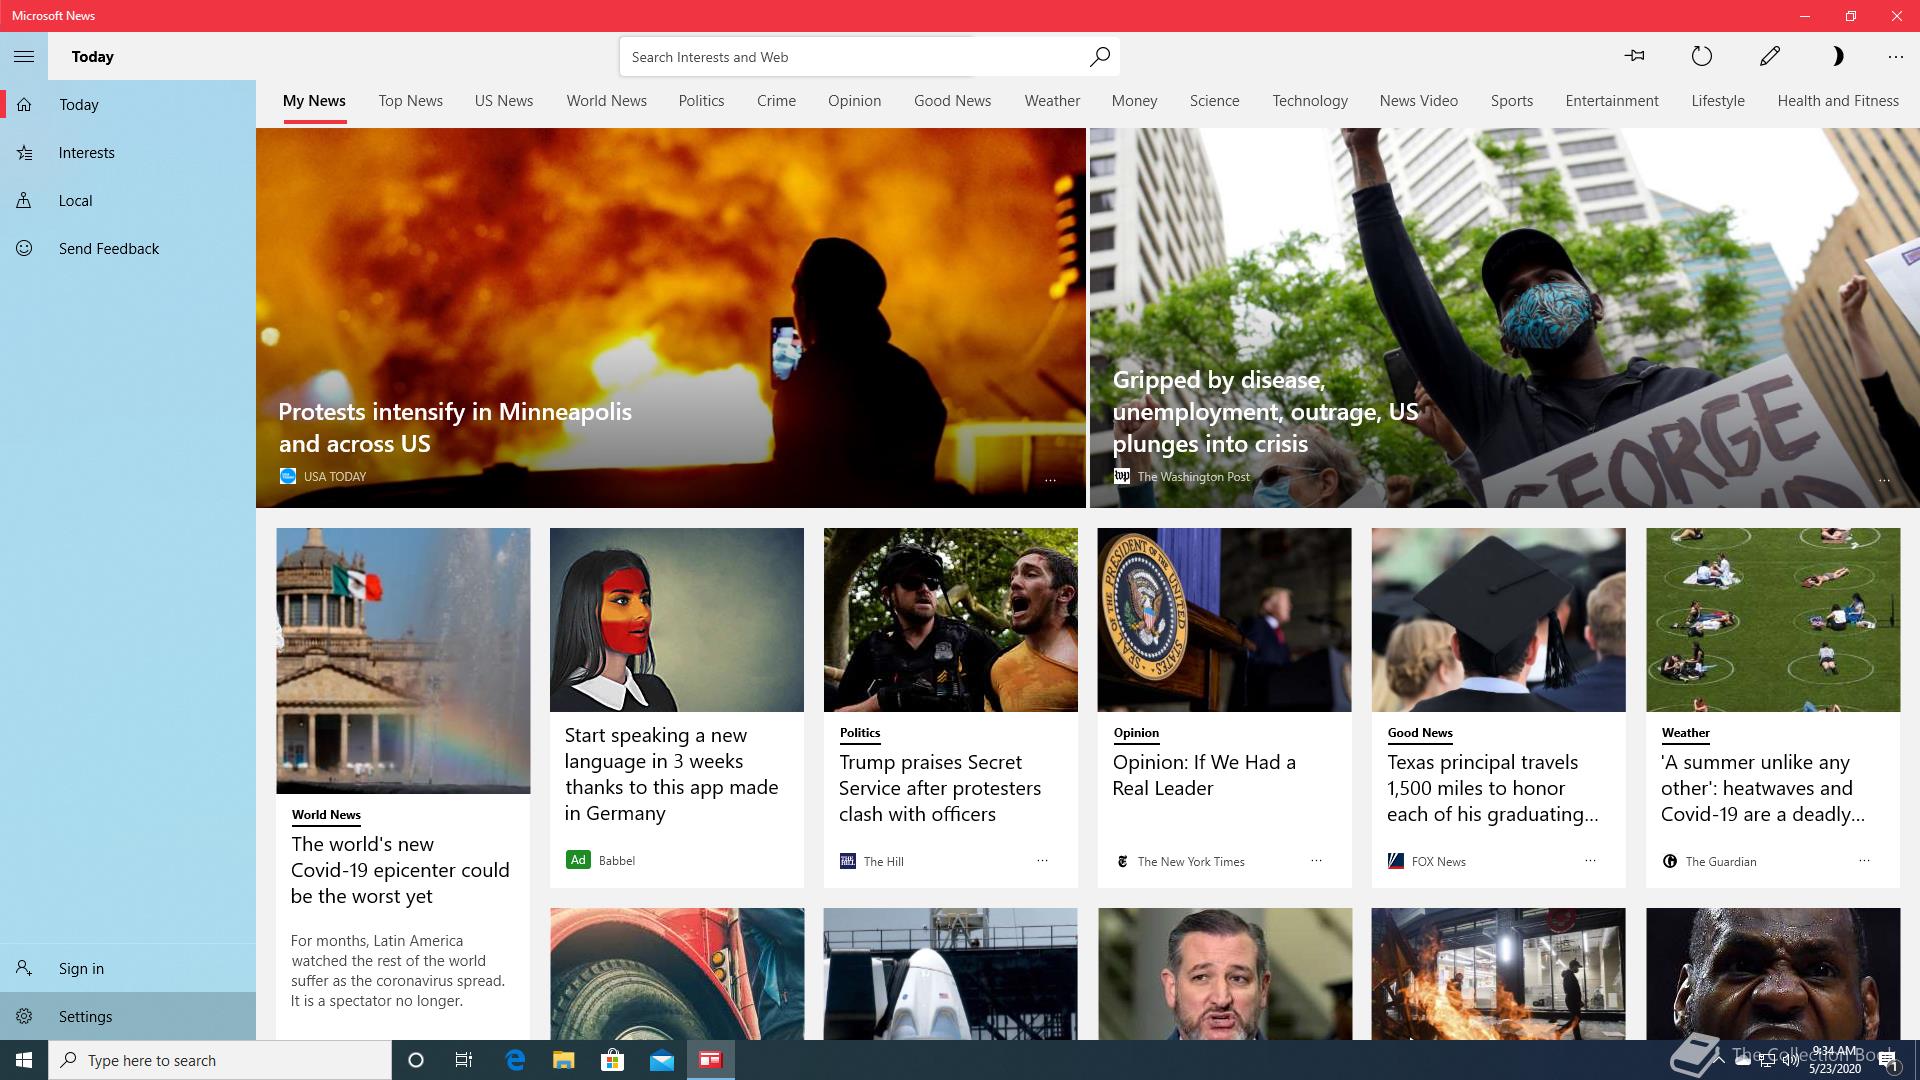Open Trump praises Secret Service article
1920x1080 pixels.
[x=940, y=788]
